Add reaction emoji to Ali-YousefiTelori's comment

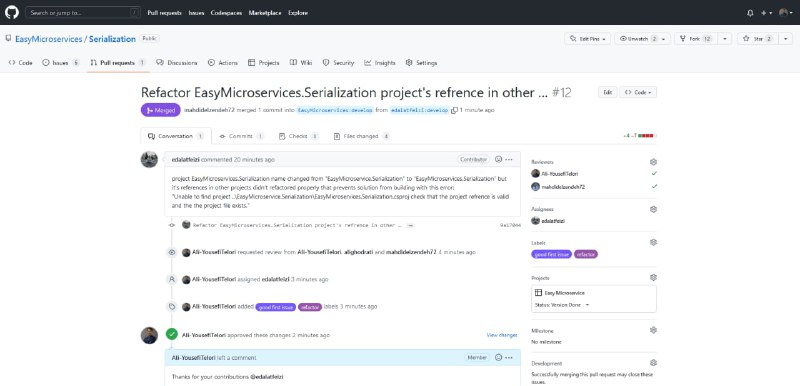coord(498,357)
